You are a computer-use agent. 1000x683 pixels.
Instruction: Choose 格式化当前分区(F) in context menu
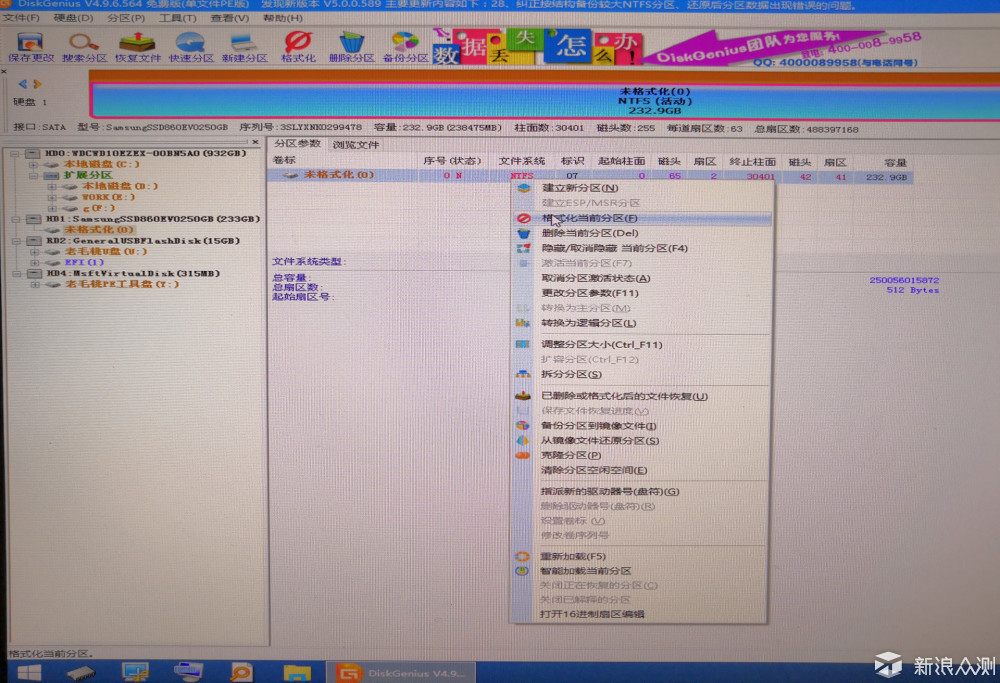(x=642, y=218)
